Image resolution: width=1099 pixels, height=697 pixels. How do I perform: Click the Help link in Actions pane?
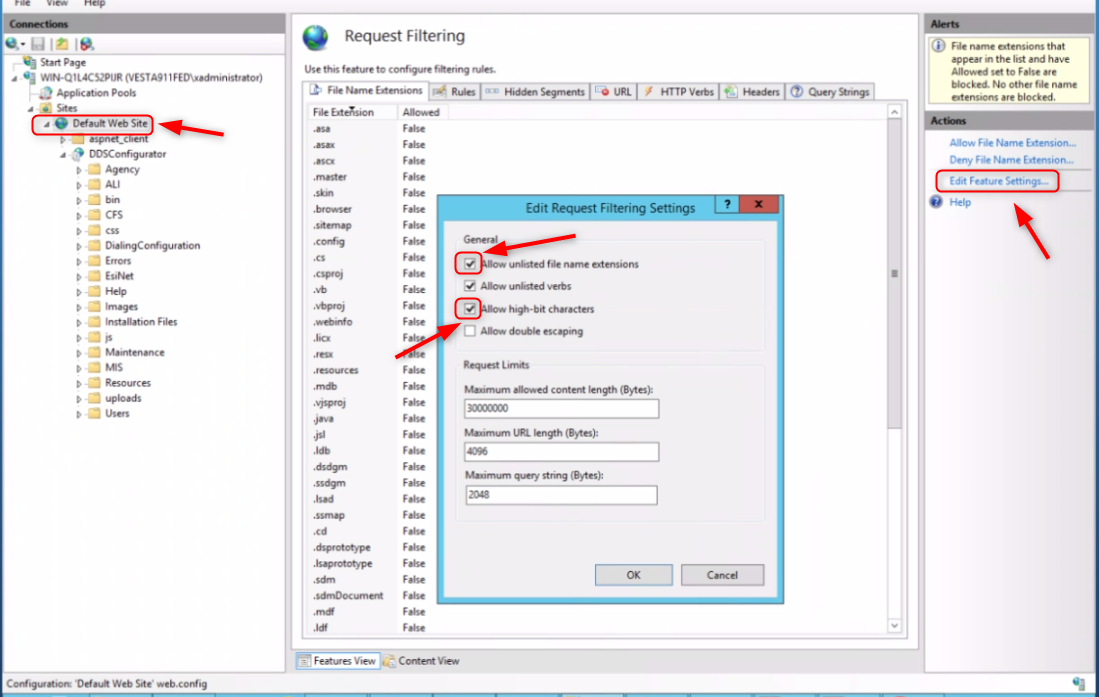[x=960, y=202]
